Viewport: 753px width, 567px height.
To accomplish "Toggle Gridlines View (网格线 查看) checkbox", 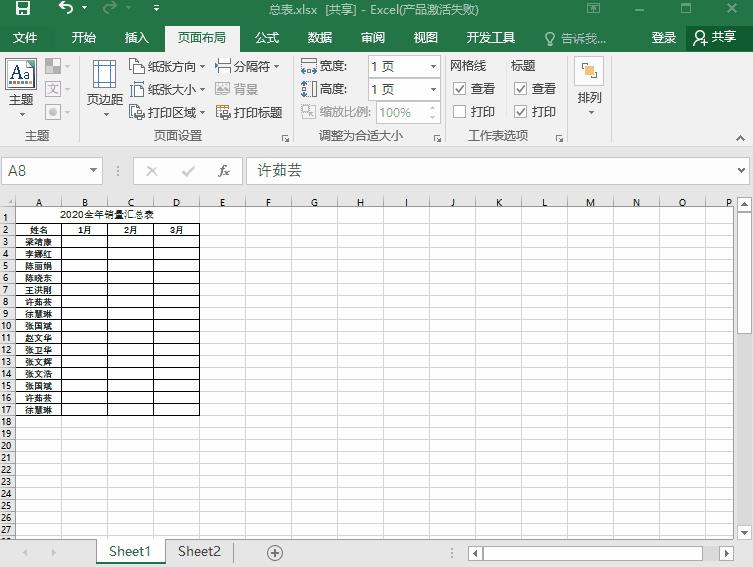I will point(460,88).
